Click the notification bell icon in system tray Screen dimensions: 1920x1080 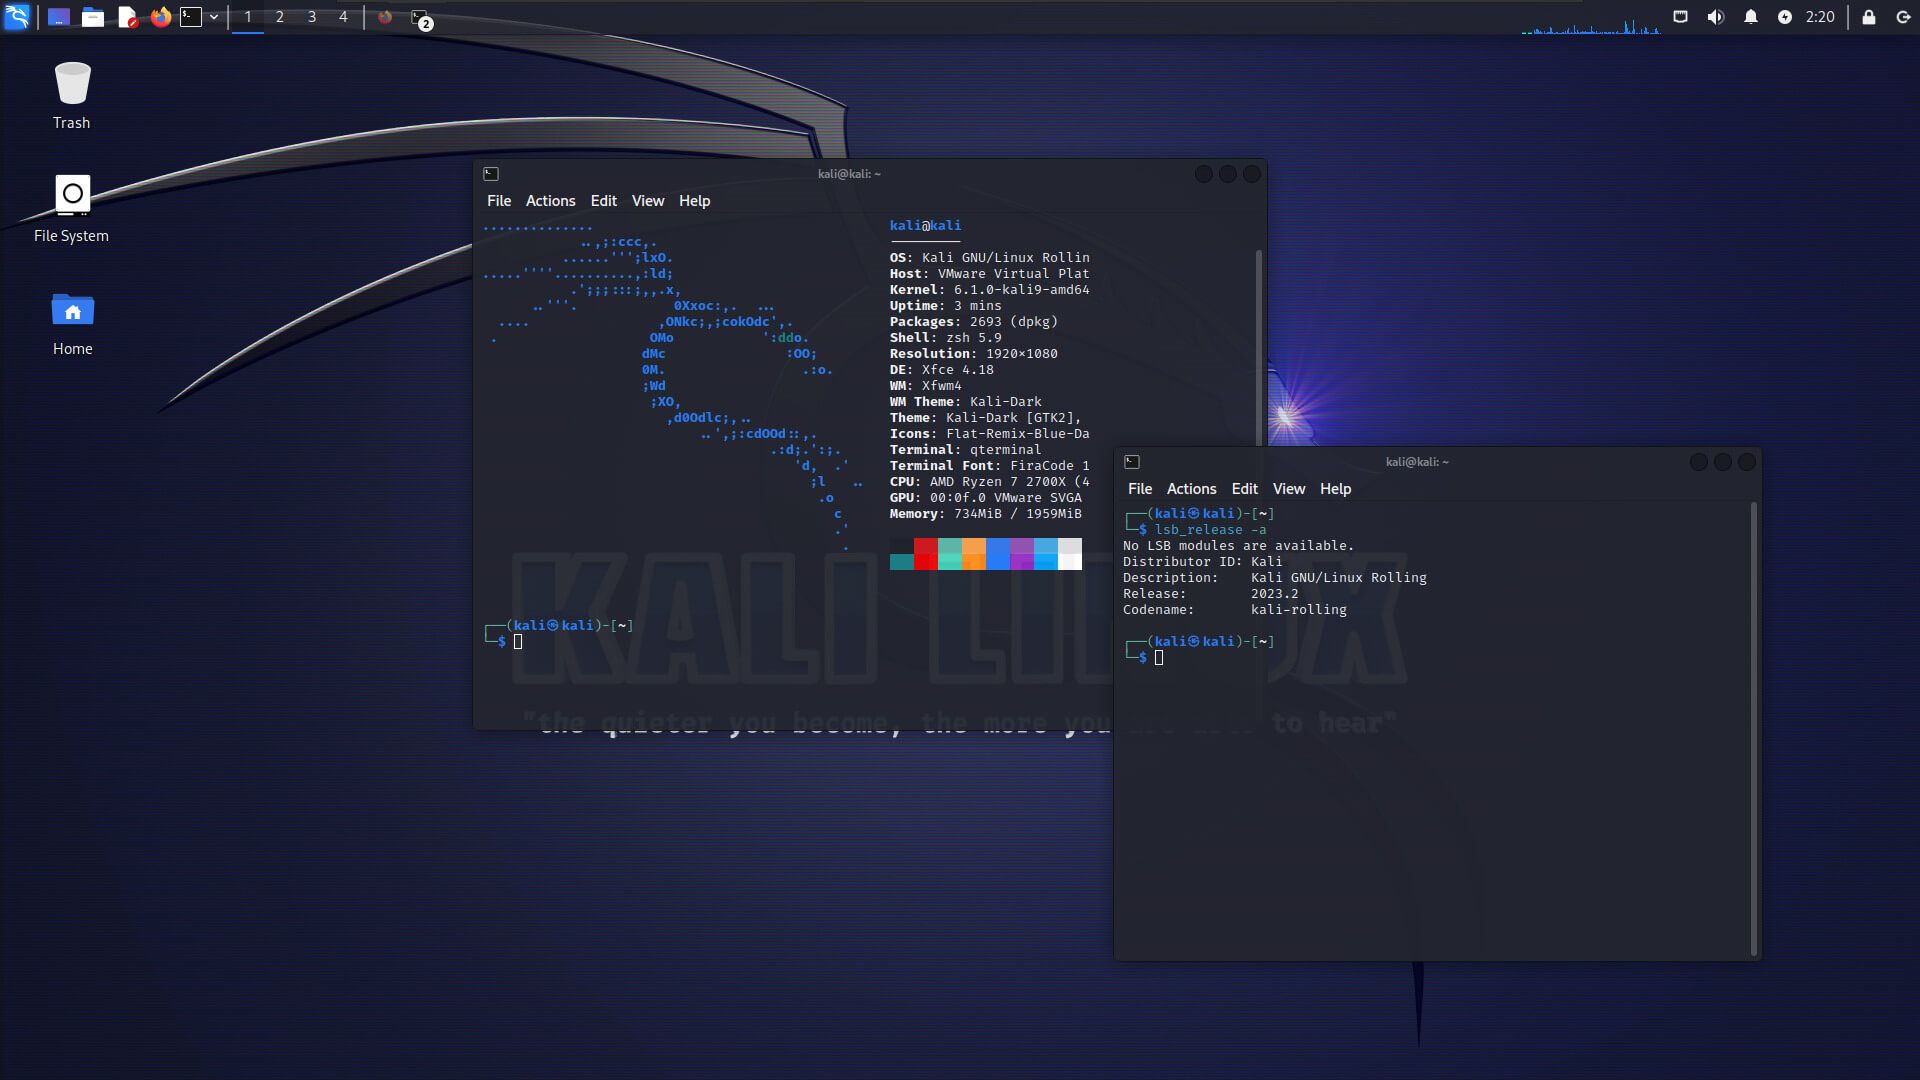tap(1750, 16)
